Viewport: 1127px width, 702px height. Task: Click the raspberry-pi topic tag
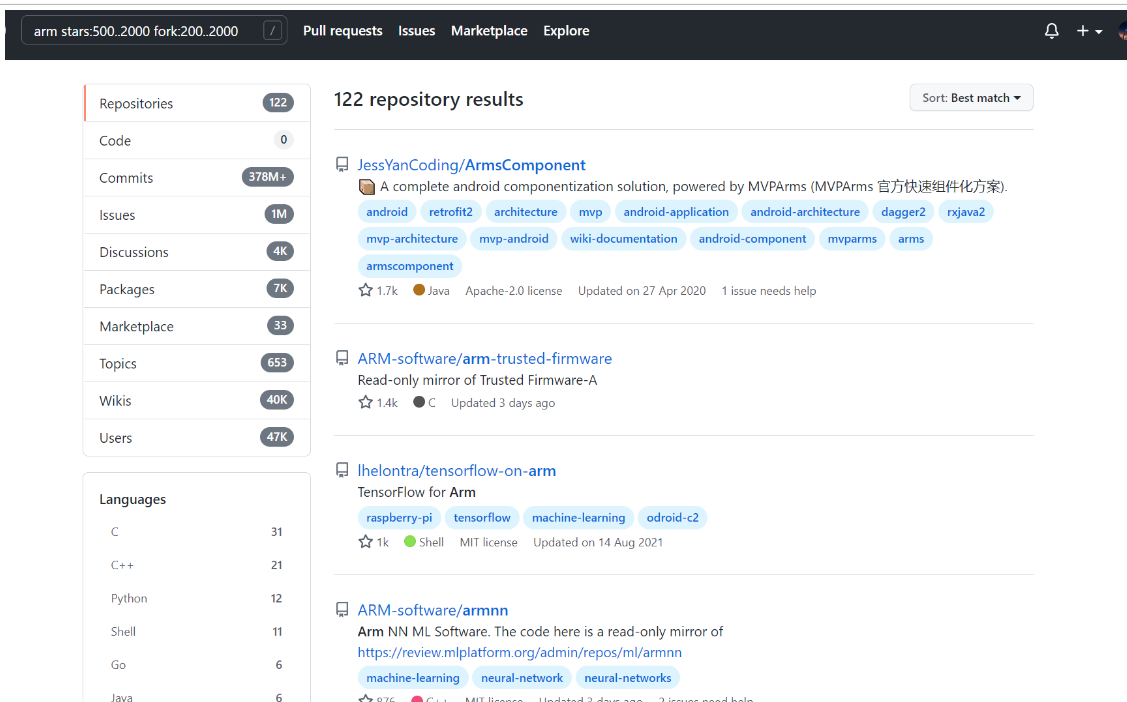[x=399, y=517]
